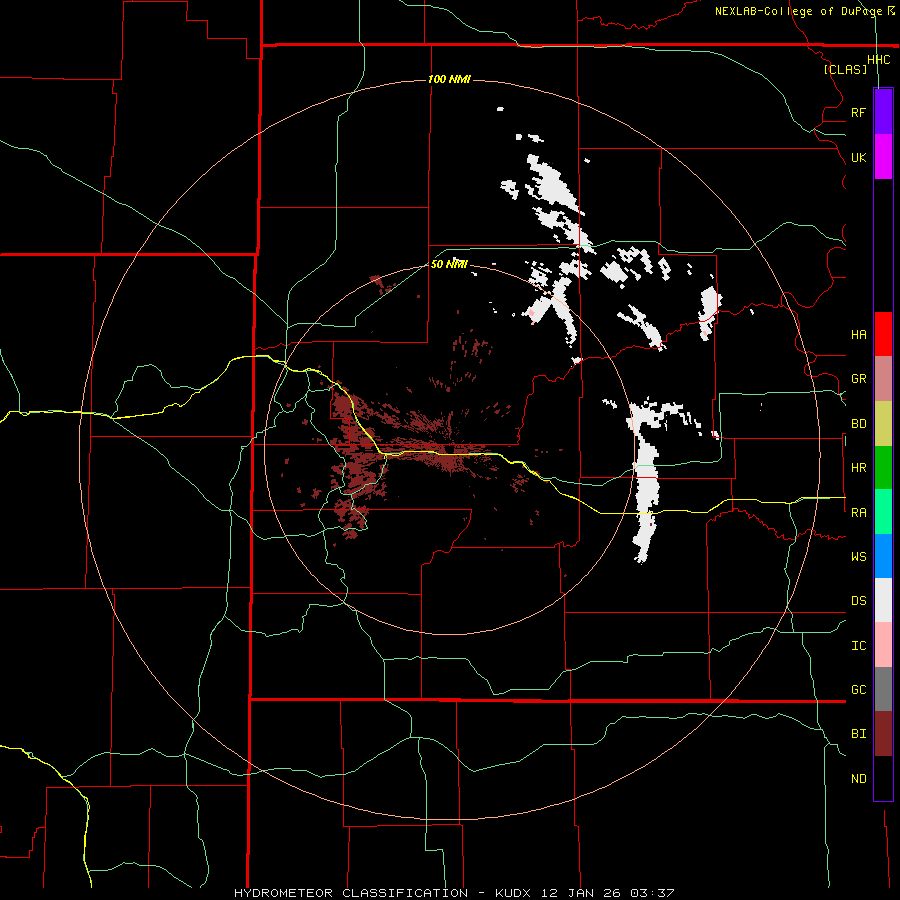The width and height of the screenshot is (900, 900).
Task: Click the HR green legend swatch
Action: 883,467
